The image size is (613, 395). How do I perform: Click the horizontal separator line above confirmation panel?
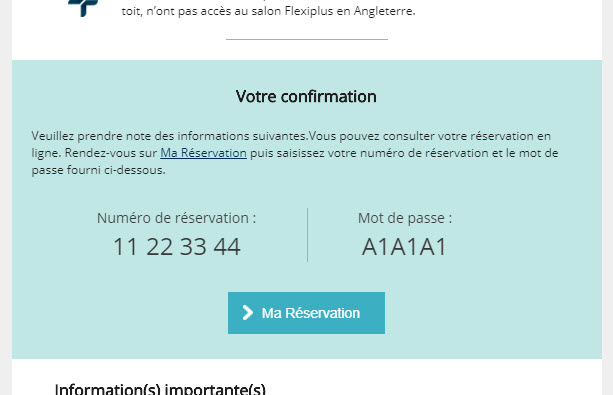(x=307, y=39)
